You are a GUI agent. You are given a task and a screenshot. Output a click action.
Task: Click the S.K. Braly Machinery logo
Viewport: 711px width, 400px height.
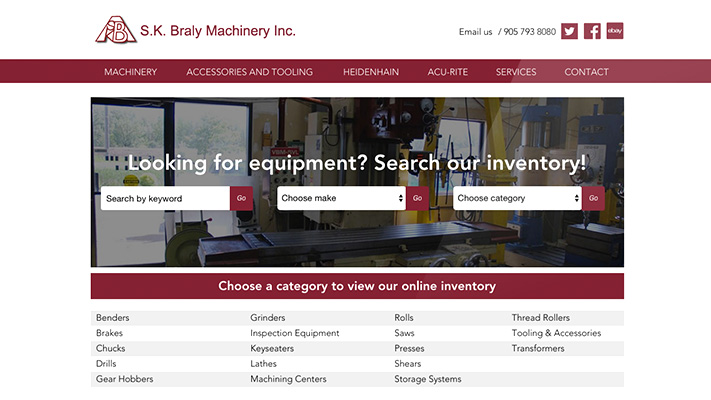pos(195,30)
